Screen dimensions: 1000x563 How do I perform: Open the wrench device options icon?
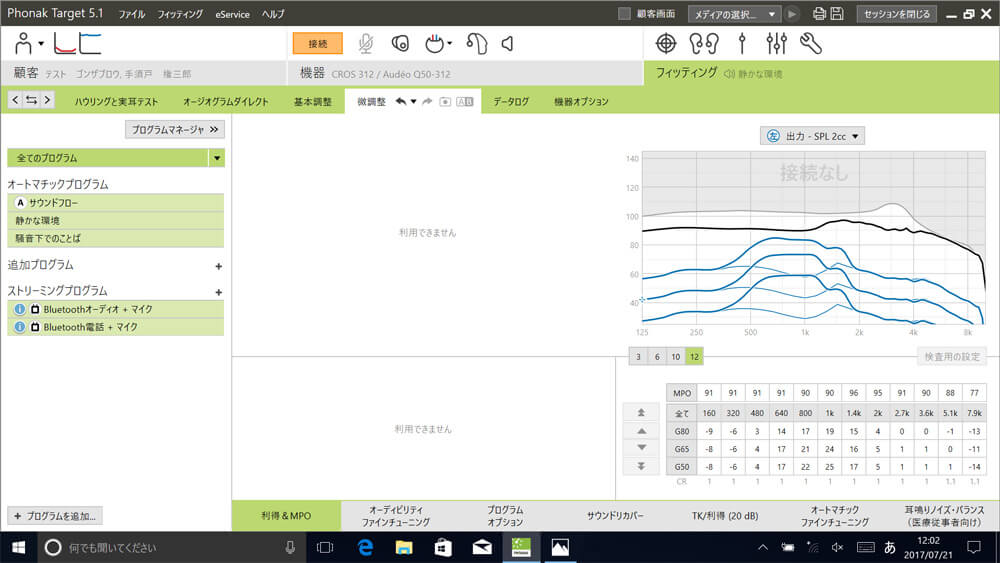[811, 43]
